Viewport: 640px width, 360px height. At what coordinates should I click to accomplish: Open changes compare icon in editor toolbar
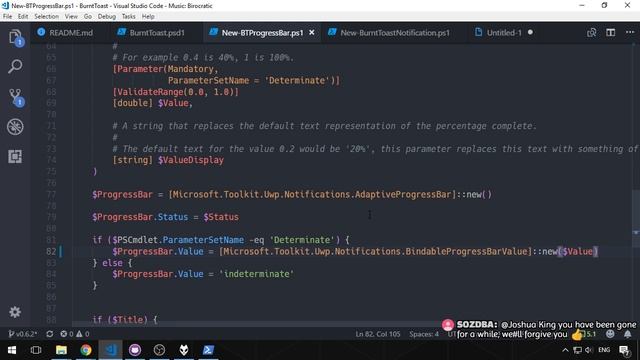591,33
